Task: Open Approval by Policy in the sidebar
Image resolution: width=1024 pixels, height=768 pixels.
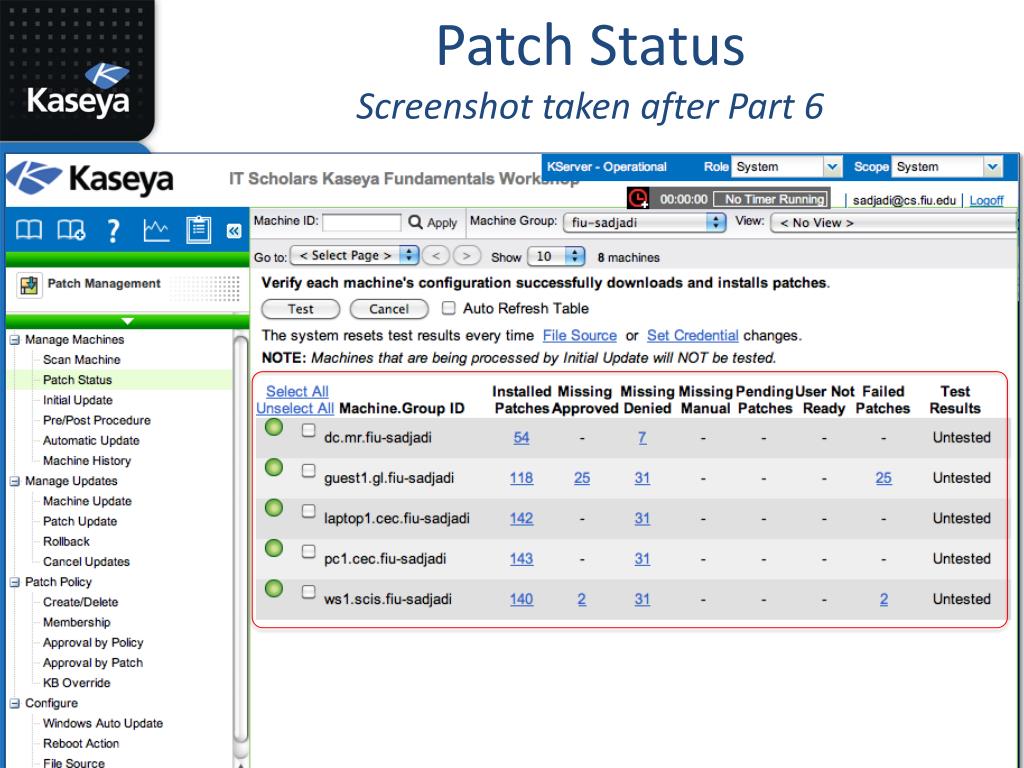Action: [x=93, y=643]
